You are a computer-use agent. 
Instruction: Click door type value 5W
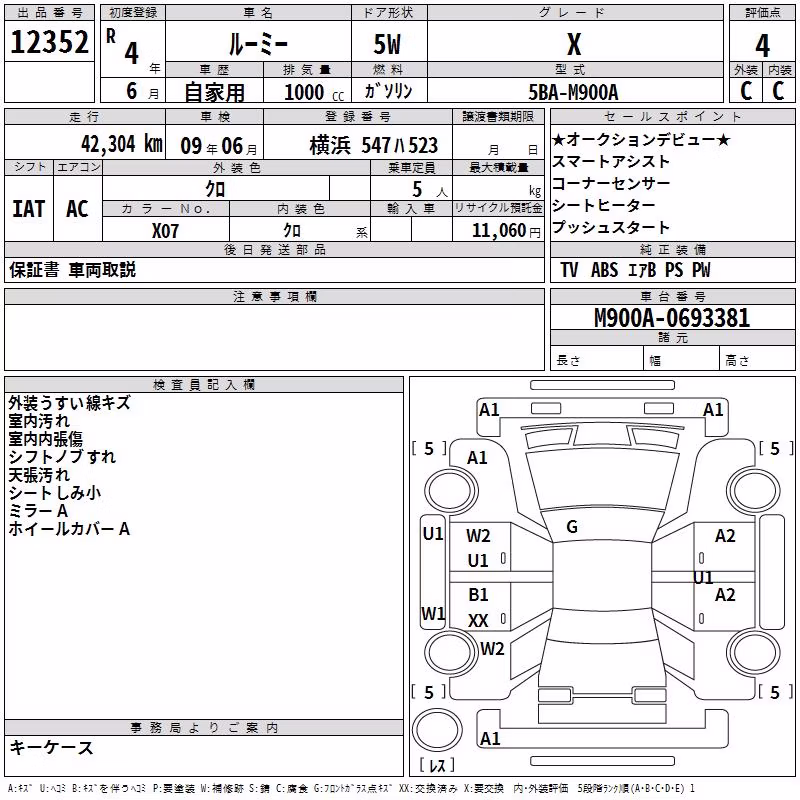point(388,44)
